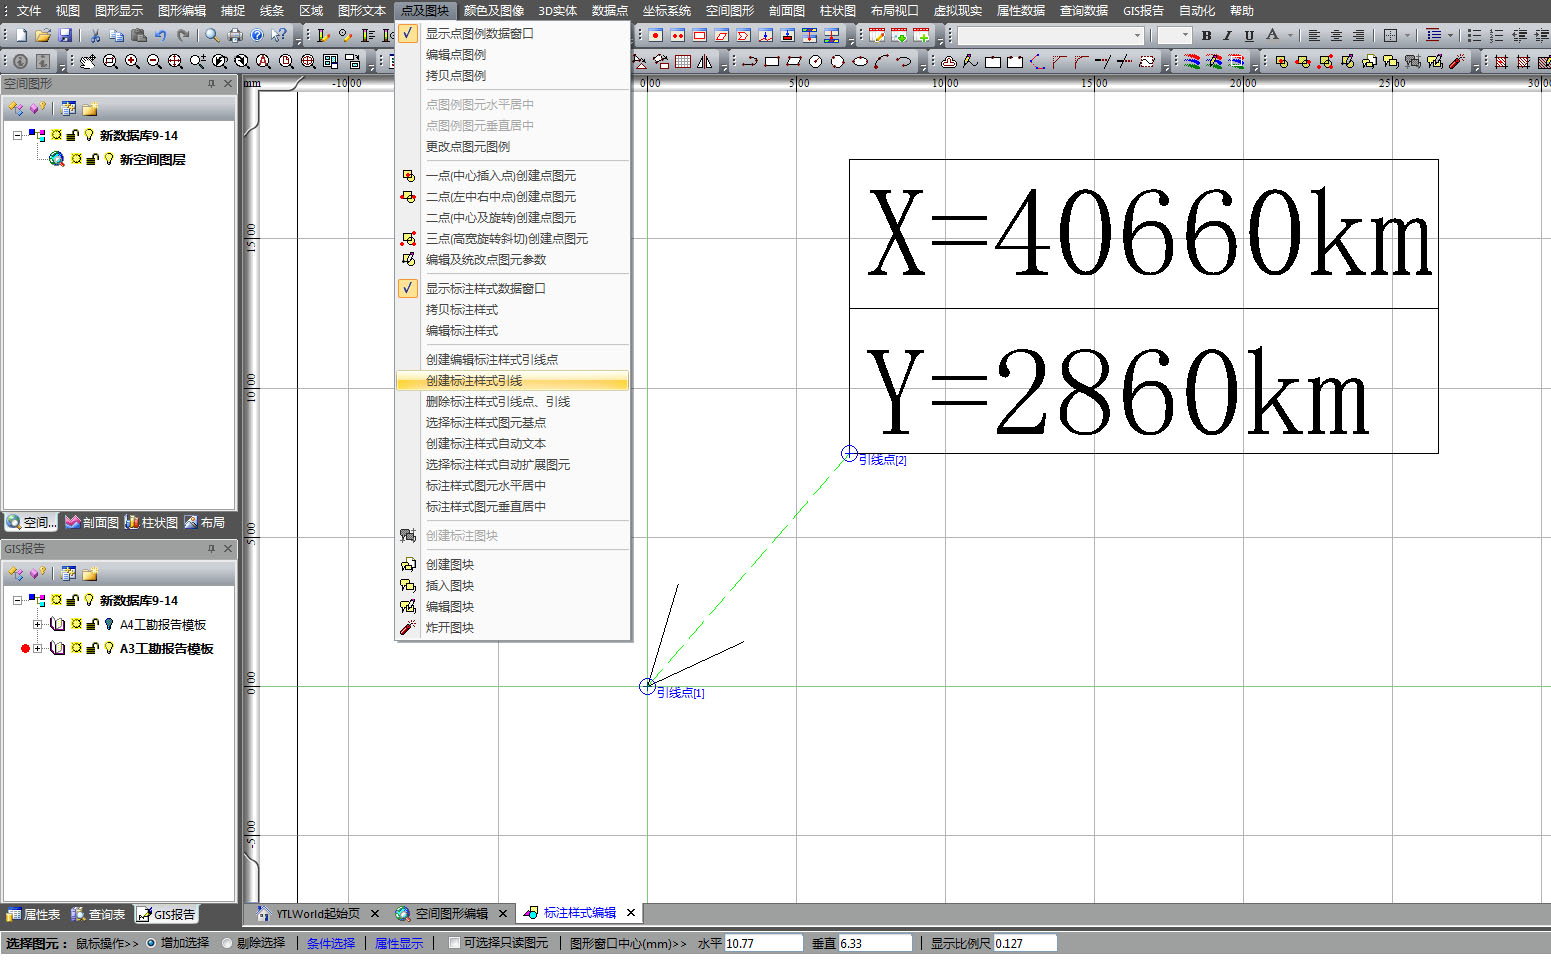This screenshot has height=968, width=1551.
Task: Click the single point element toolbar icon
Action: (656, 35)
